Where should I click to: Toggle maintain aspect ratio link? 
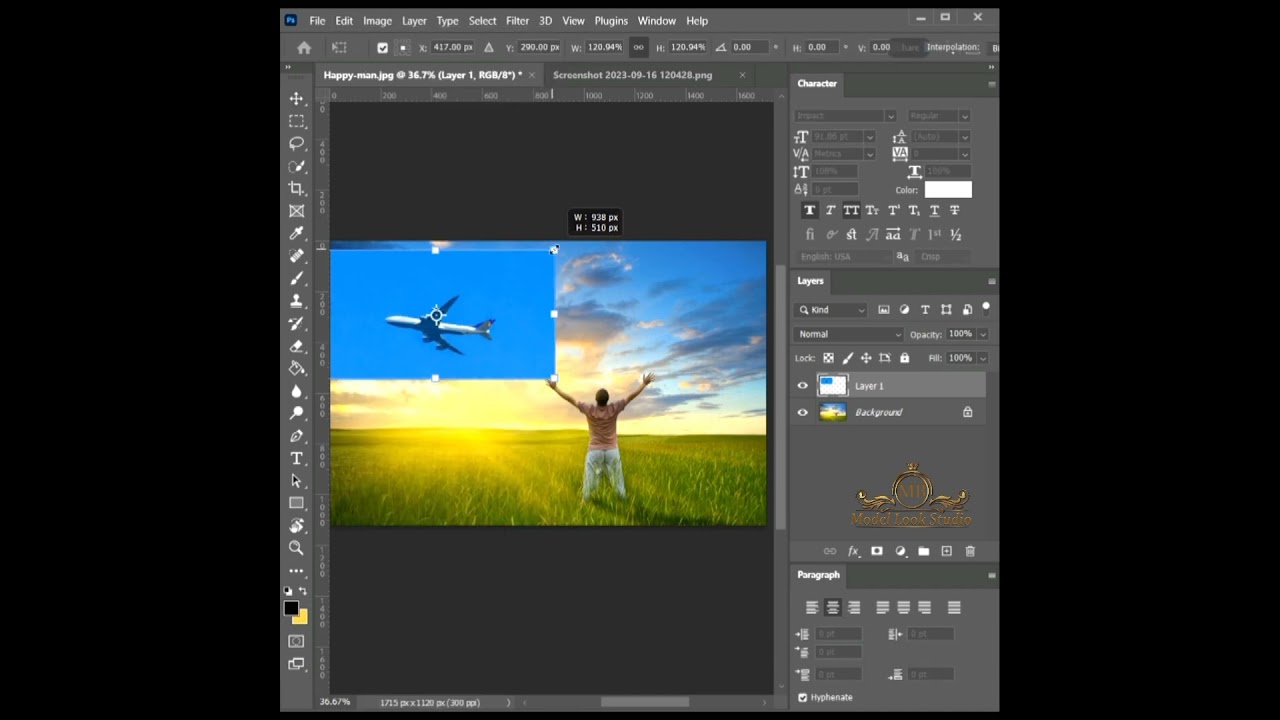tap(637, 47)
